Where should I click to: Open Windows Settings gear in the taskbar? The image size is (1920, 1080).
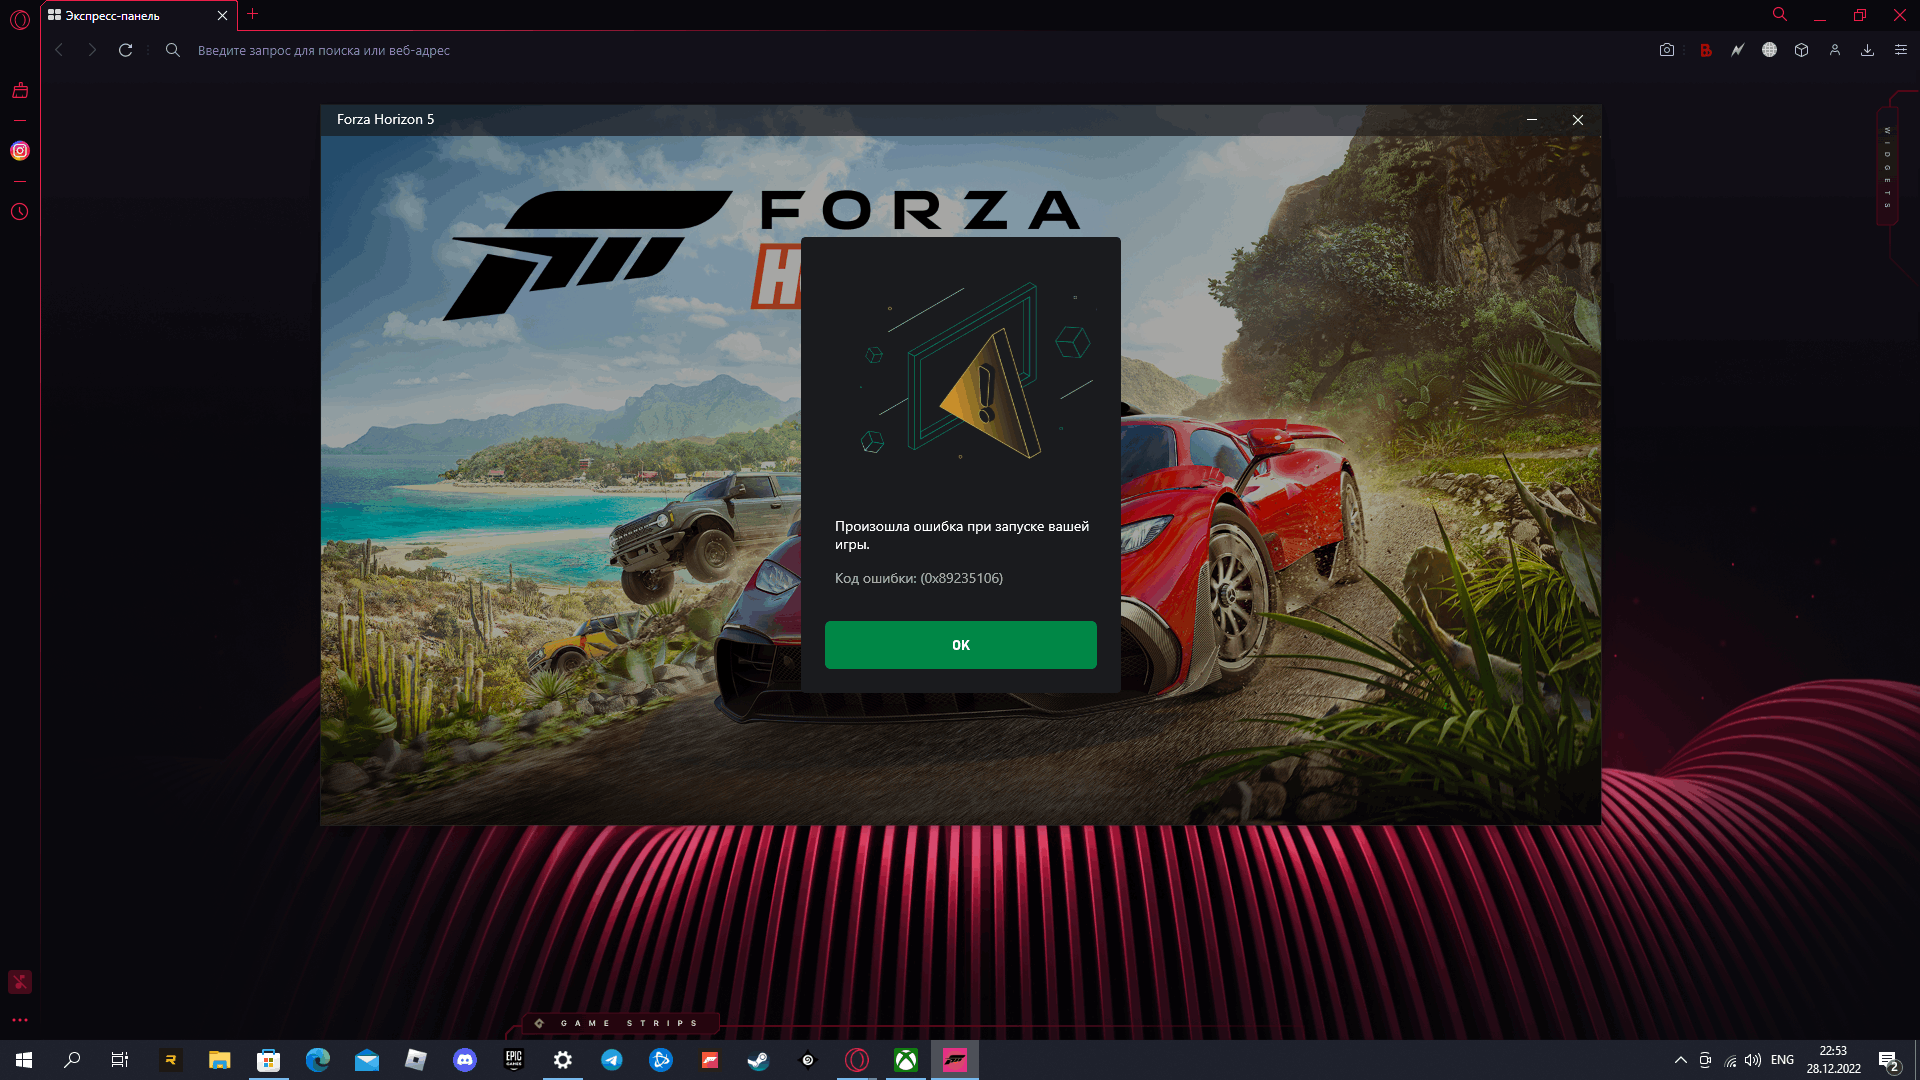[563, 1060]
